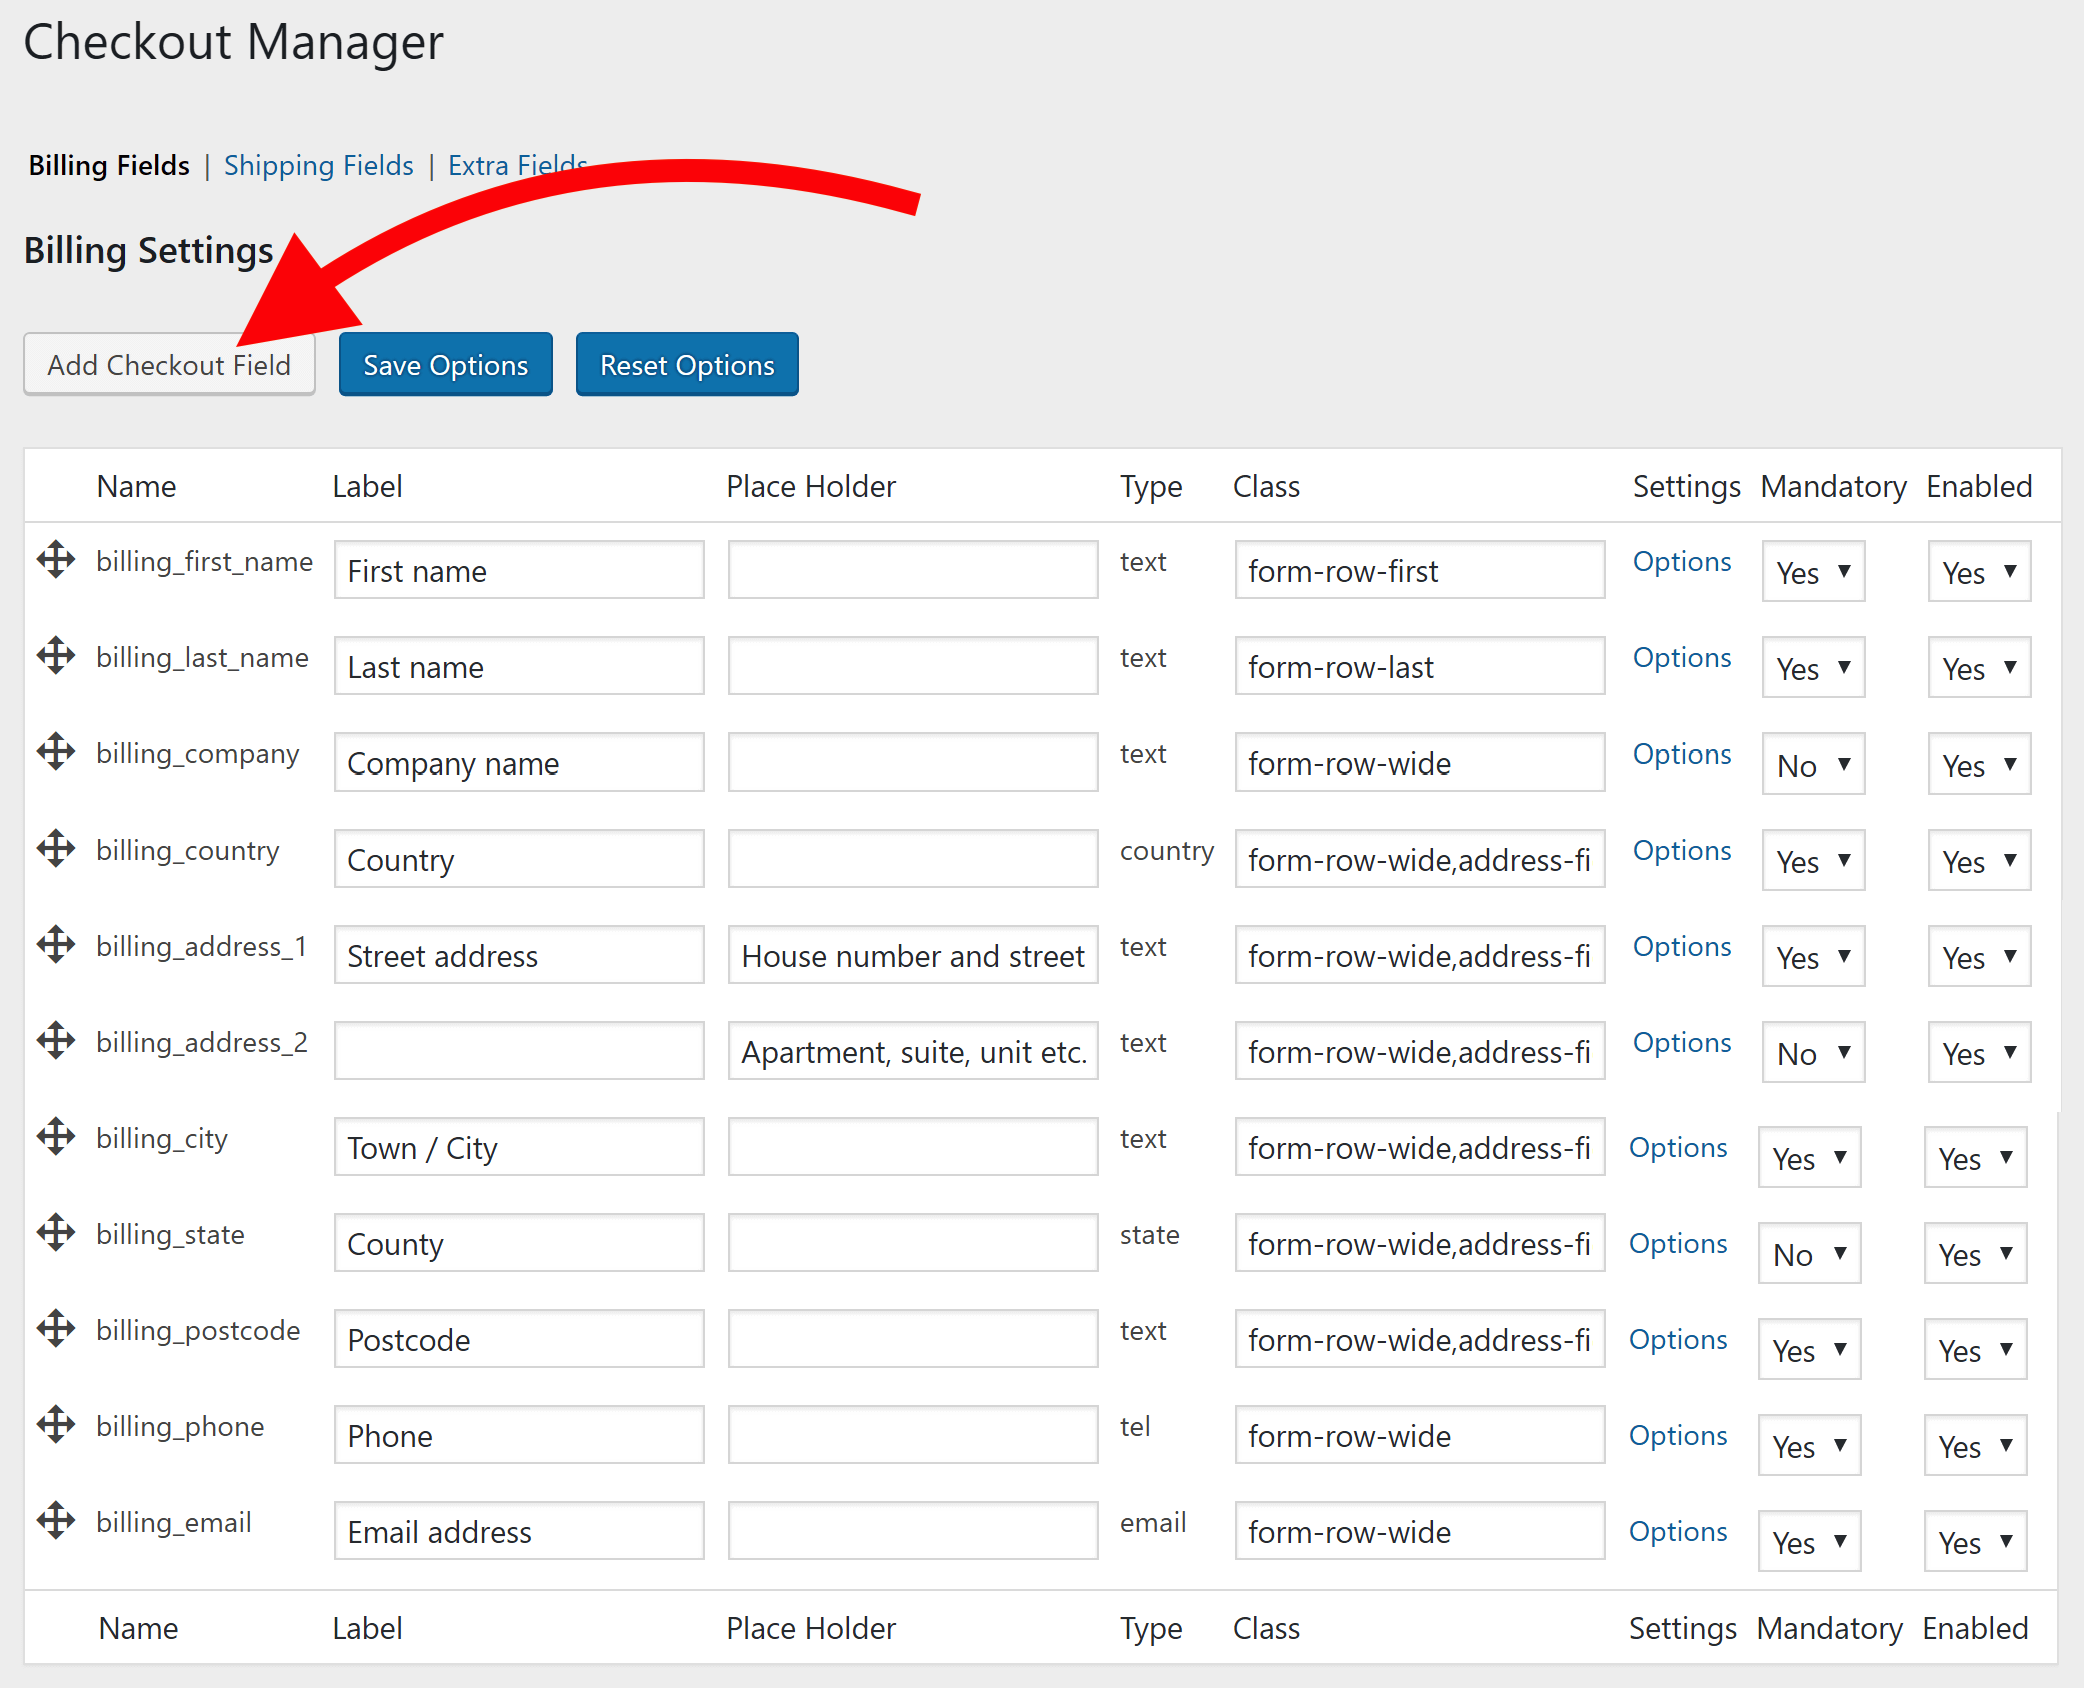Select the drag handle for billing_company

point(56,752)
